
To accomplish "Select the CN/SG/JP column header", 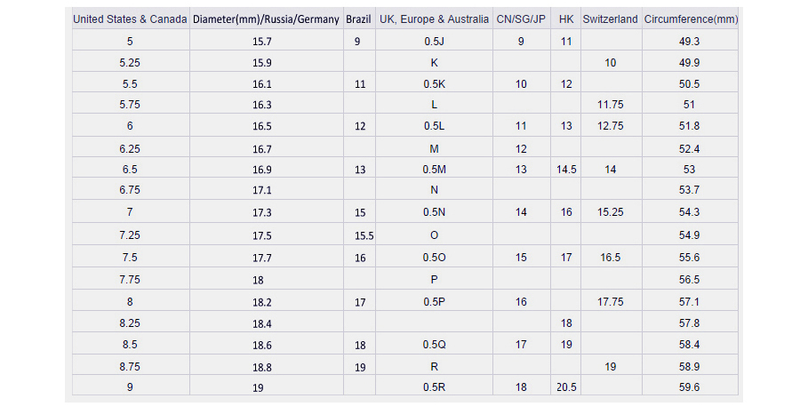I will pos(520,19).
